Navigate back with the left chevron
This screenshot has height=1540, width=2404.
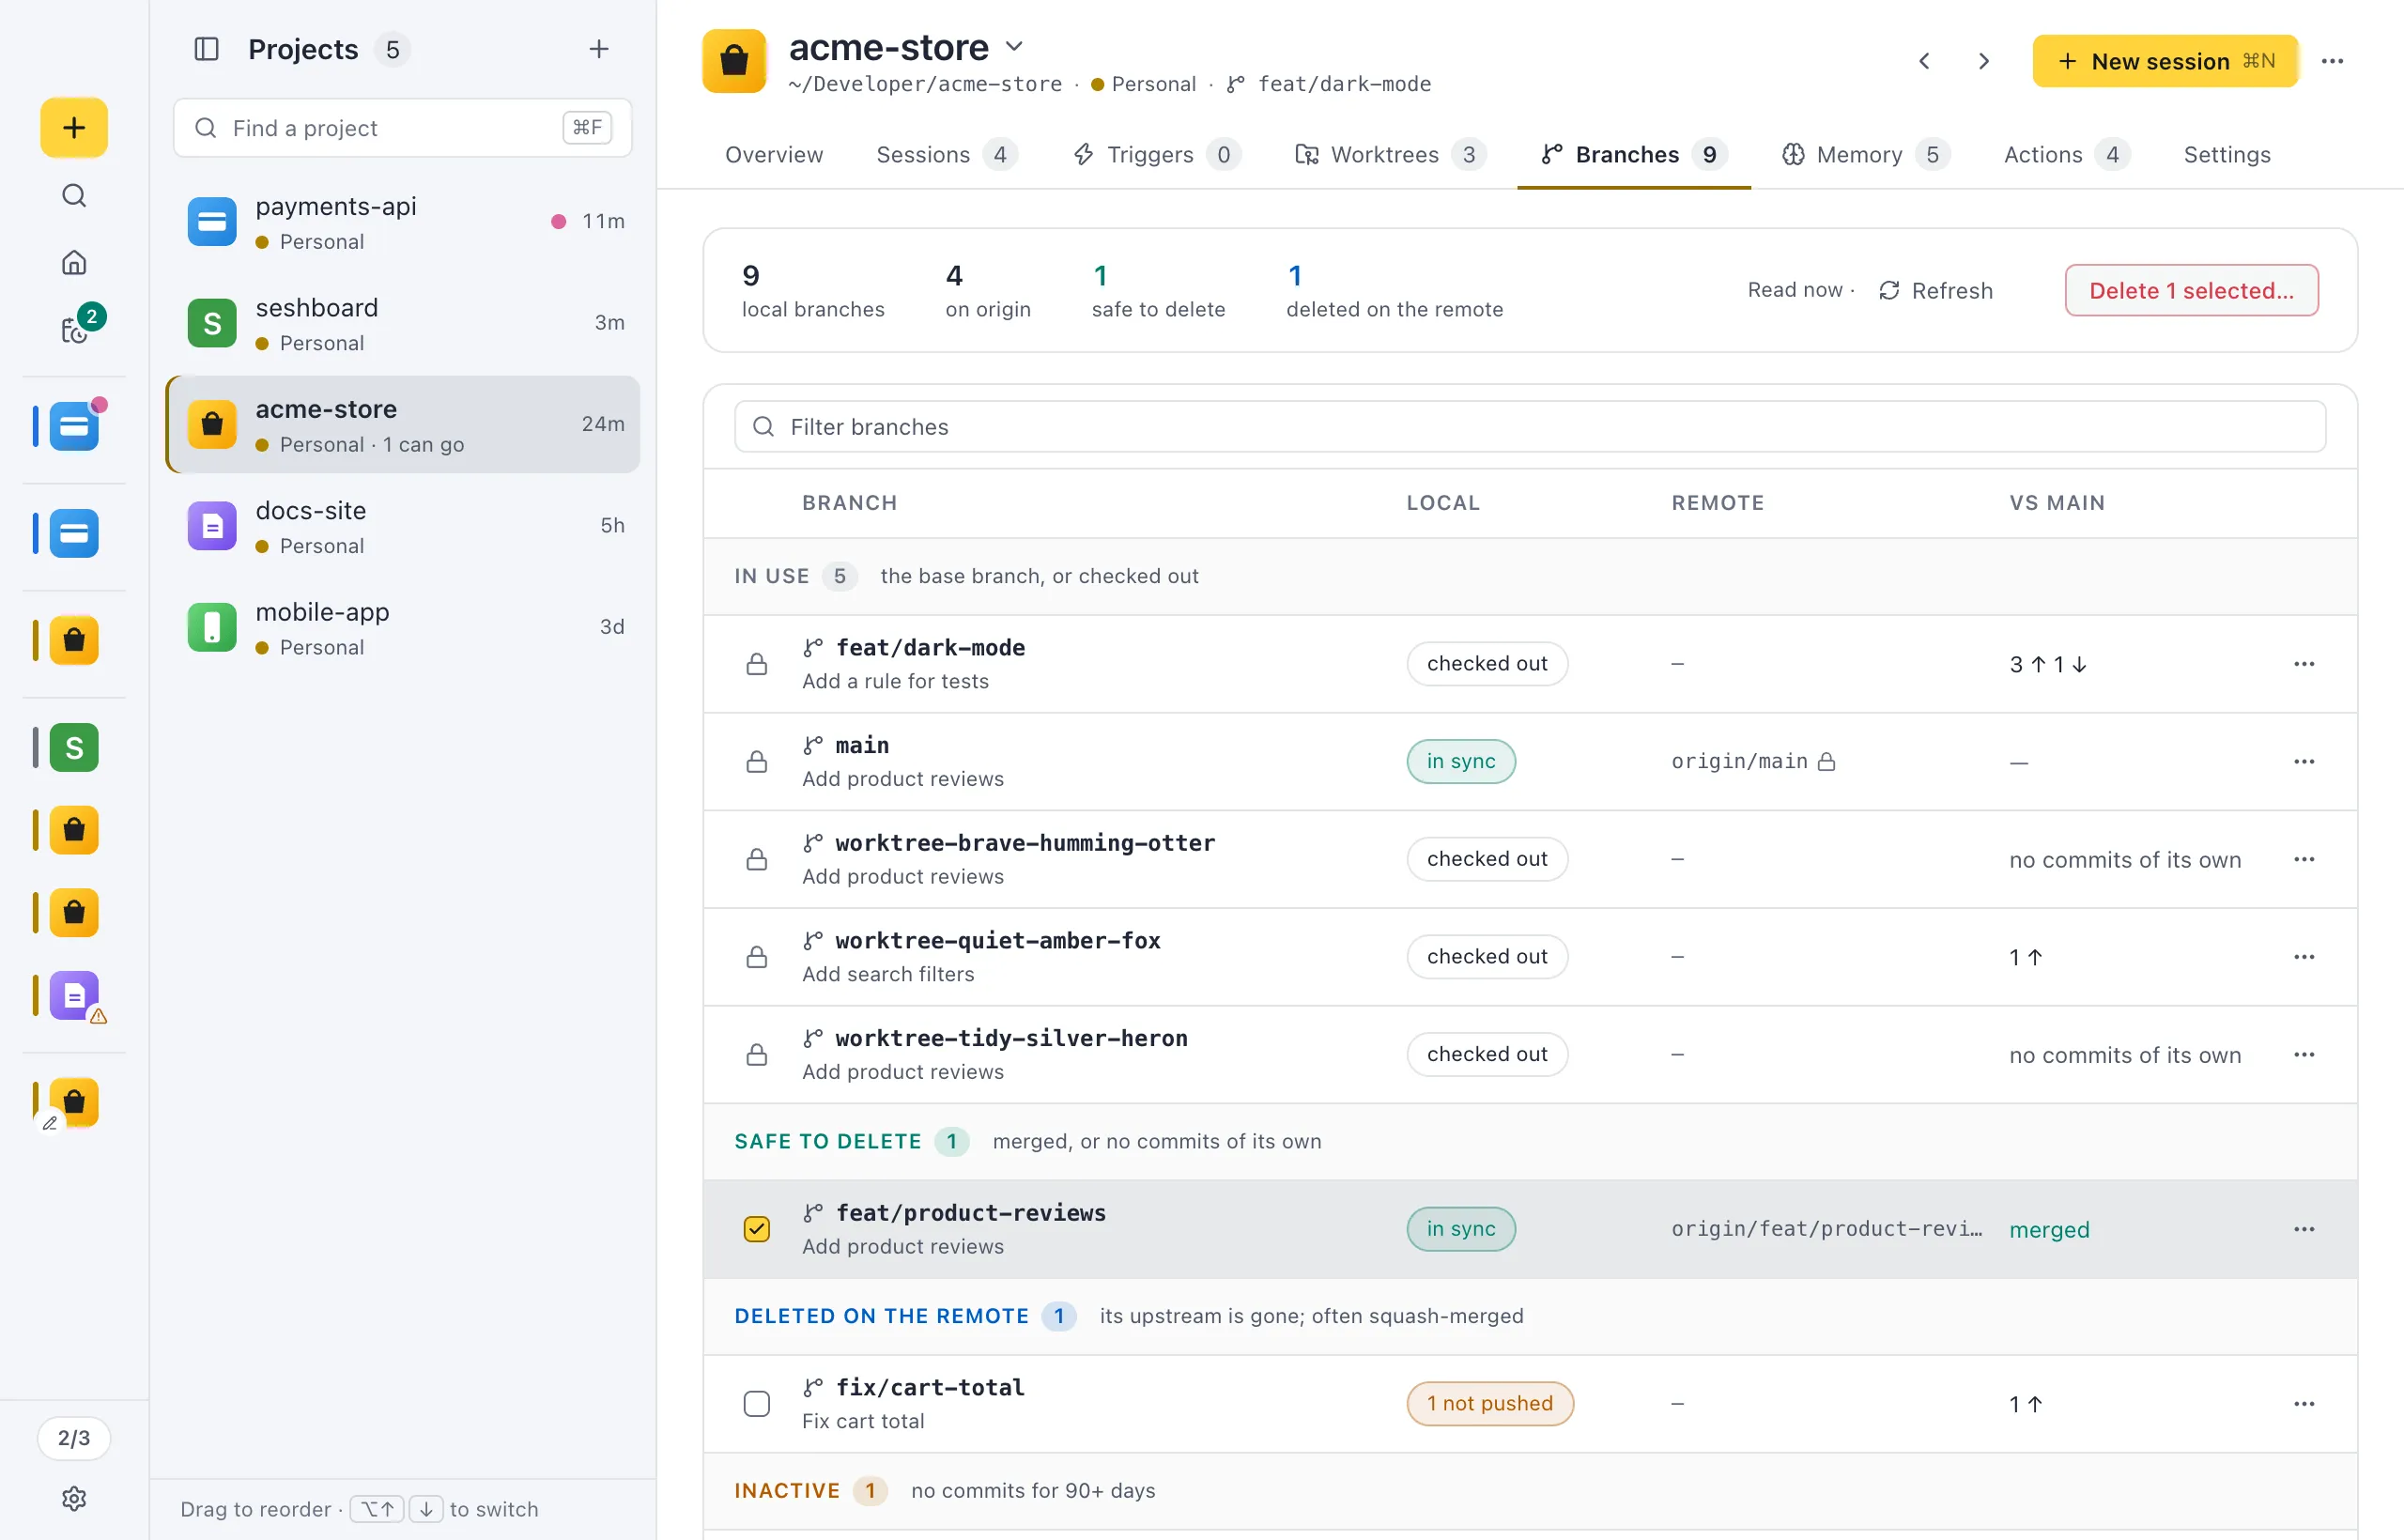[1924, 61]
